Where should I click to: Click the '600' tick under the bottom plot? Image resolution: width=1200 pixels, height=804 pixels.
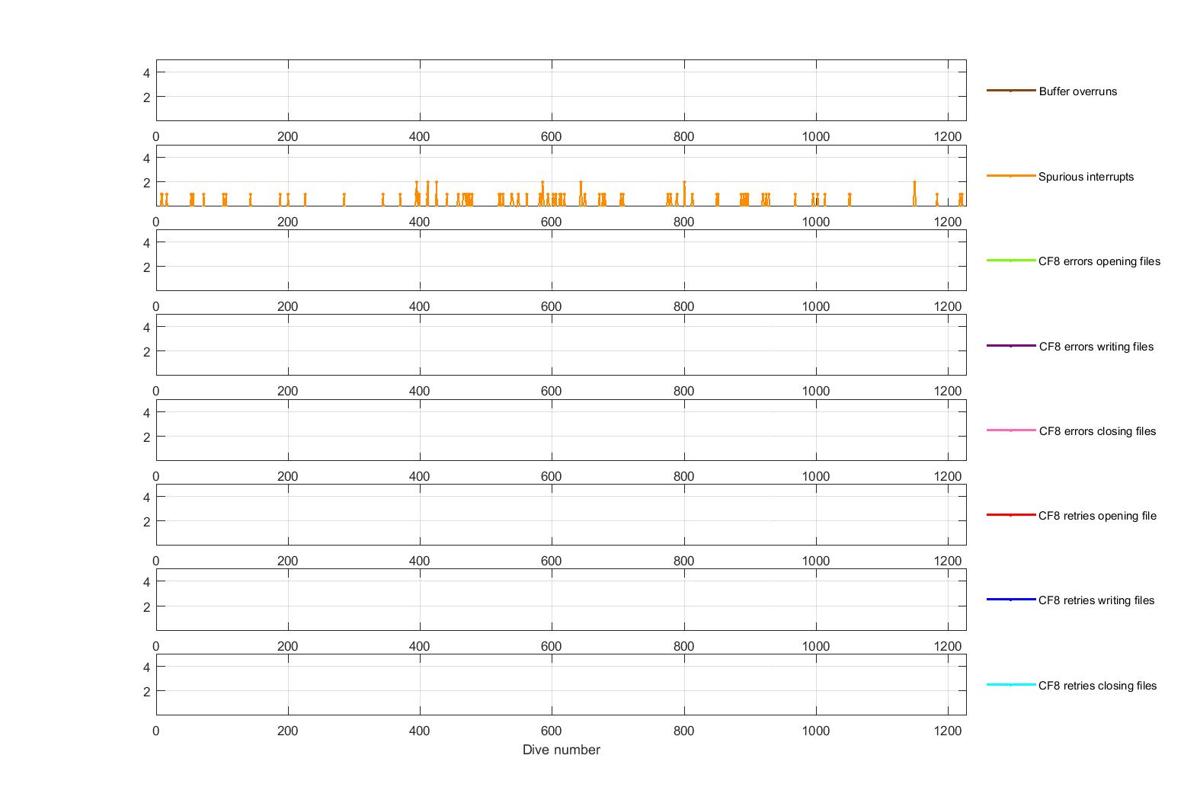[x=551, y=731]
